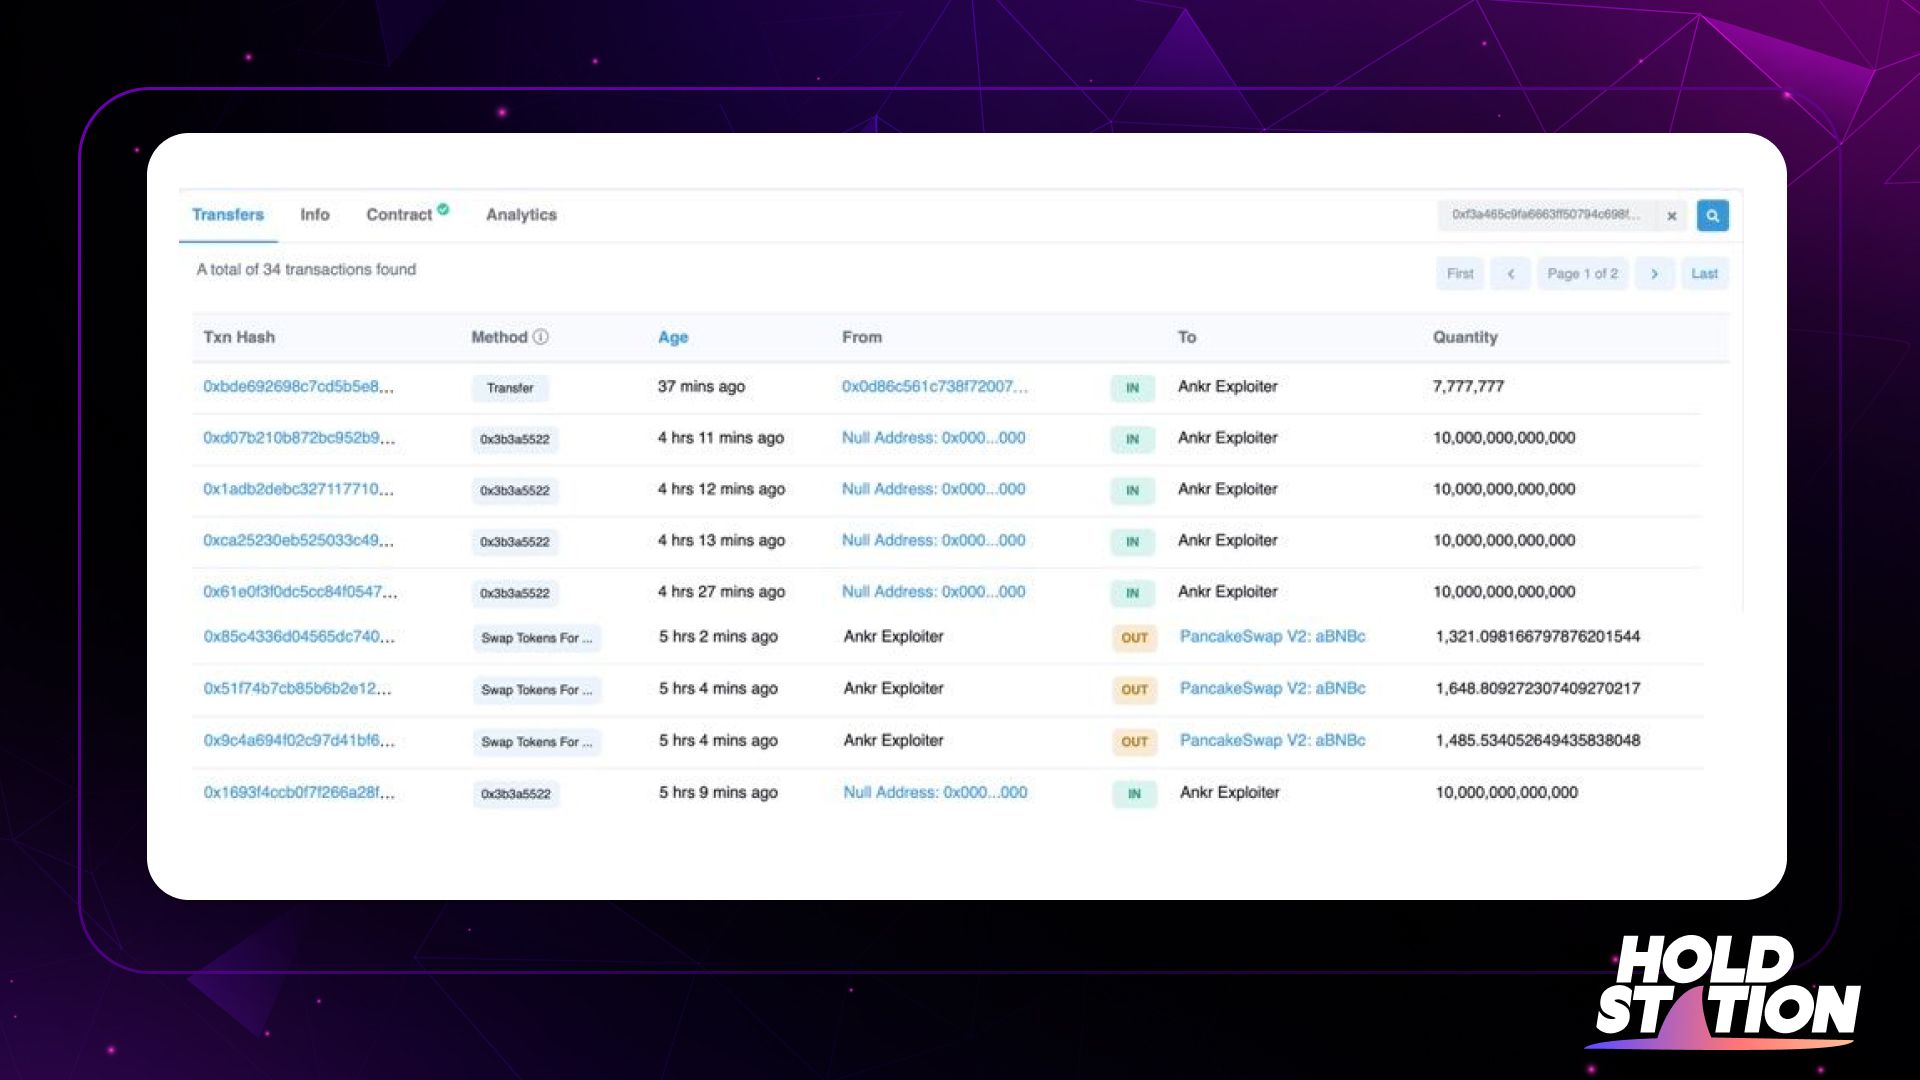Click the Contract verified checkmark icon
This screenshot has height=1080, width=1920.
(443, 209)
